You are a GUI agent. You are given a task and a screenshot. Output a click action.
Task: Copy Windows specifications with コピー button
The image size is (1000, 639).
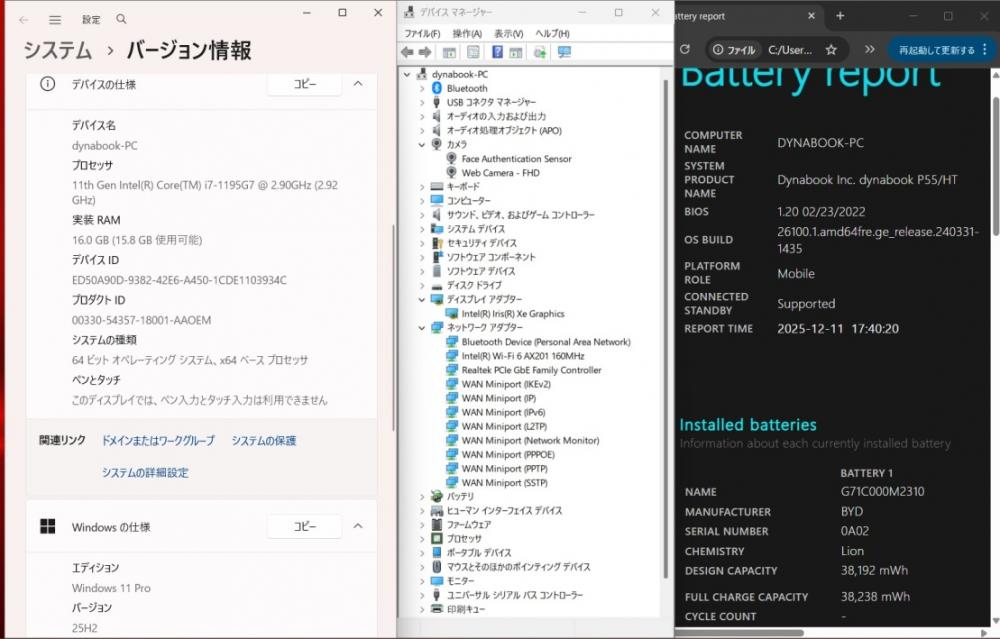pos(304,526)
